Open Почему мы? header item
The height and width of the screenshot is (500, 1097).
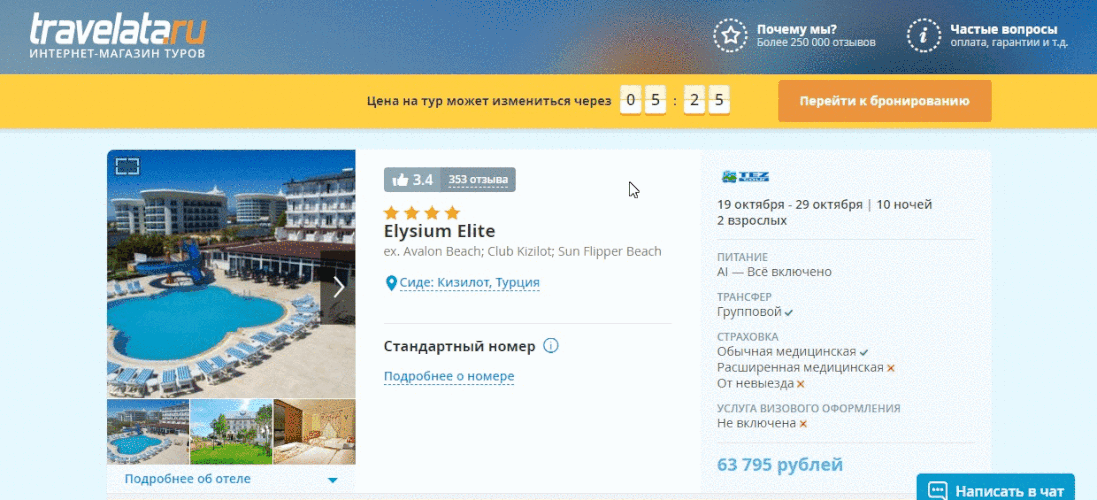click(x=794, y=36)
